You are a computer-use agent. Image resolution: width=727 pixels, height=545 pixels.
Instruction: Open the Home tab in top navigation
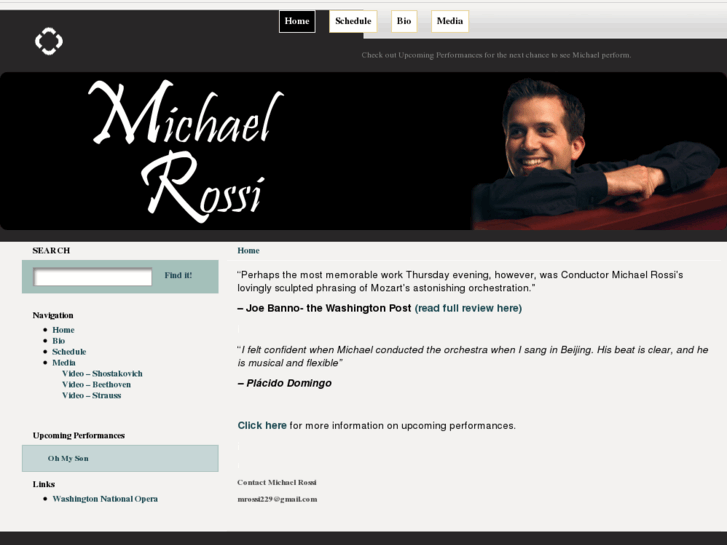[297, 21]
